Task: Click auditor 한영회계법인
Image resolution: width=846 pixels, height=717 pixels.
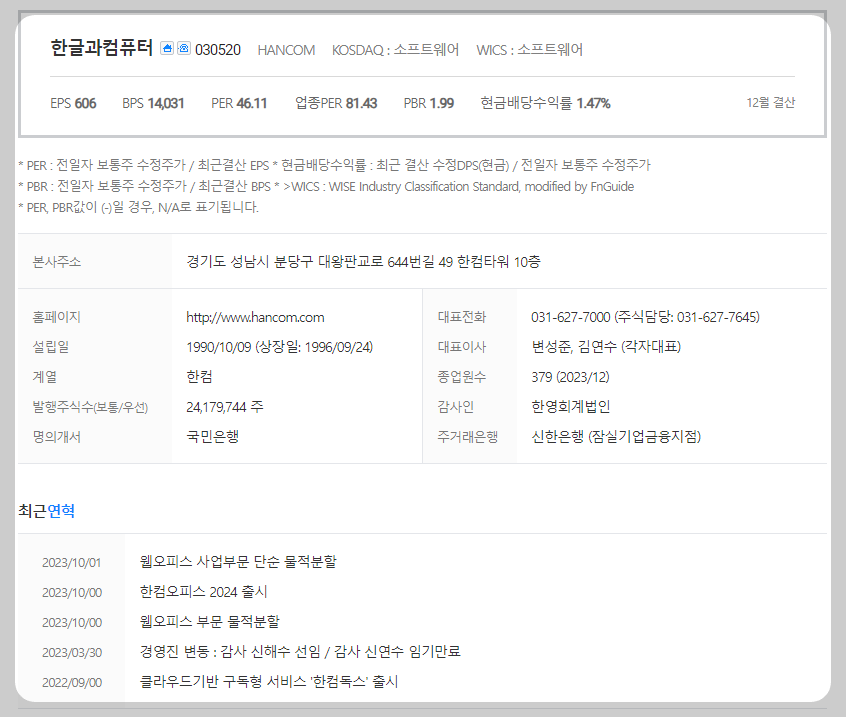Action: pos(571,407)
